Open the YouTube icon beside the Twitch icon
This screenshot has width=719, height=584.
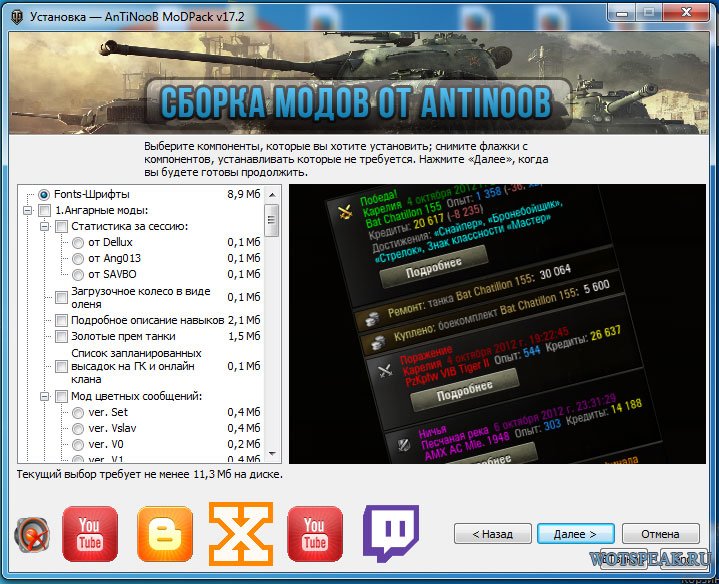315,534
